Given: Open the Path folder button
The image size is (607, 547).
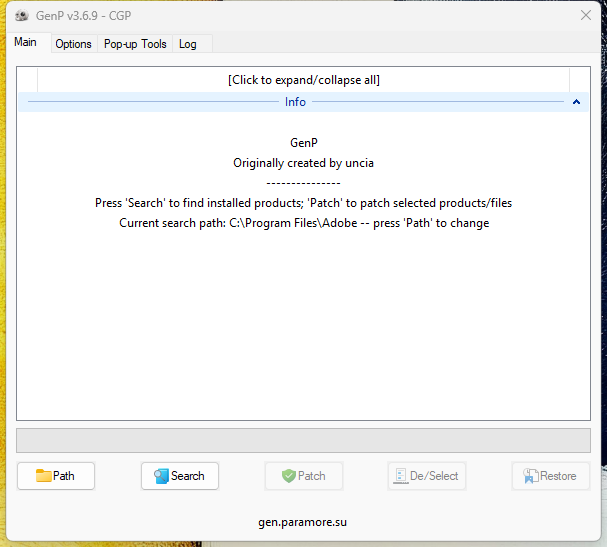Looking at the screenshot, I should (x=56, y=476).
